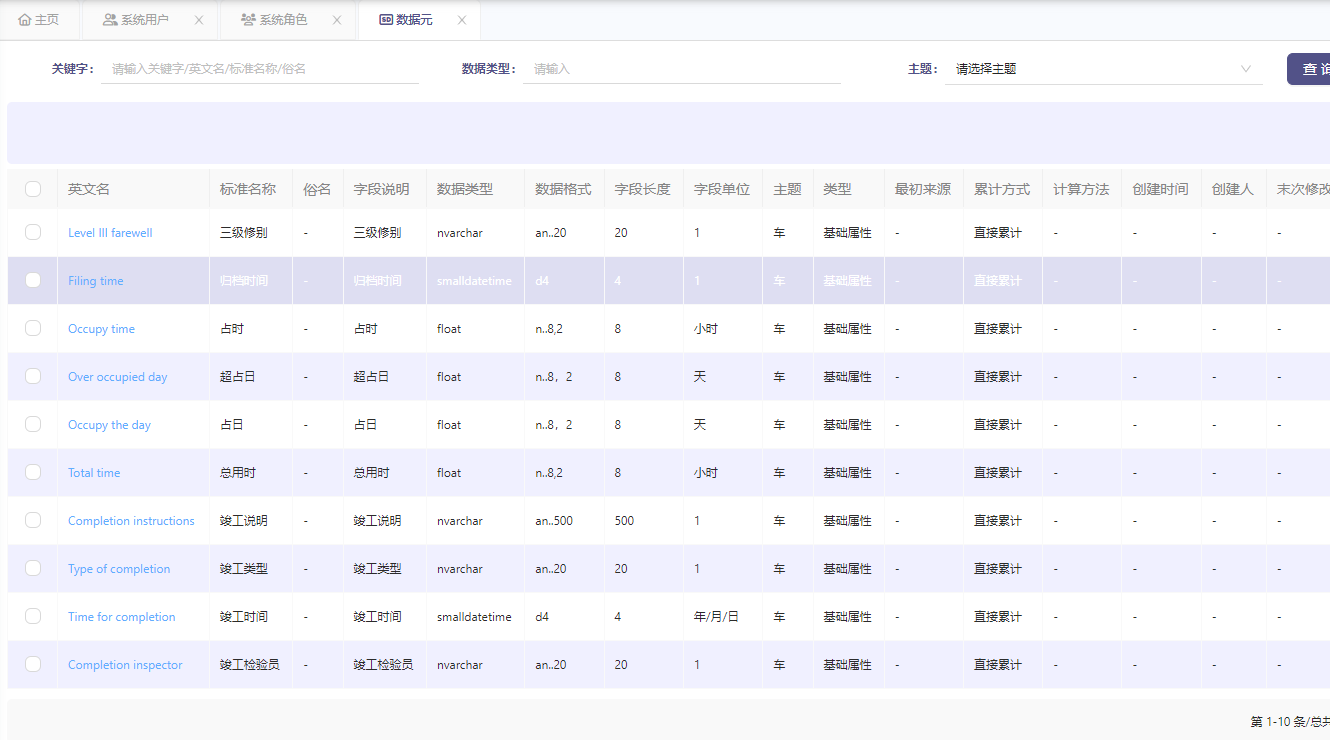Click the 主题 dropdown chevron arrow
The height and width of the screenshot is (740, 1330).
point(1246,69)
